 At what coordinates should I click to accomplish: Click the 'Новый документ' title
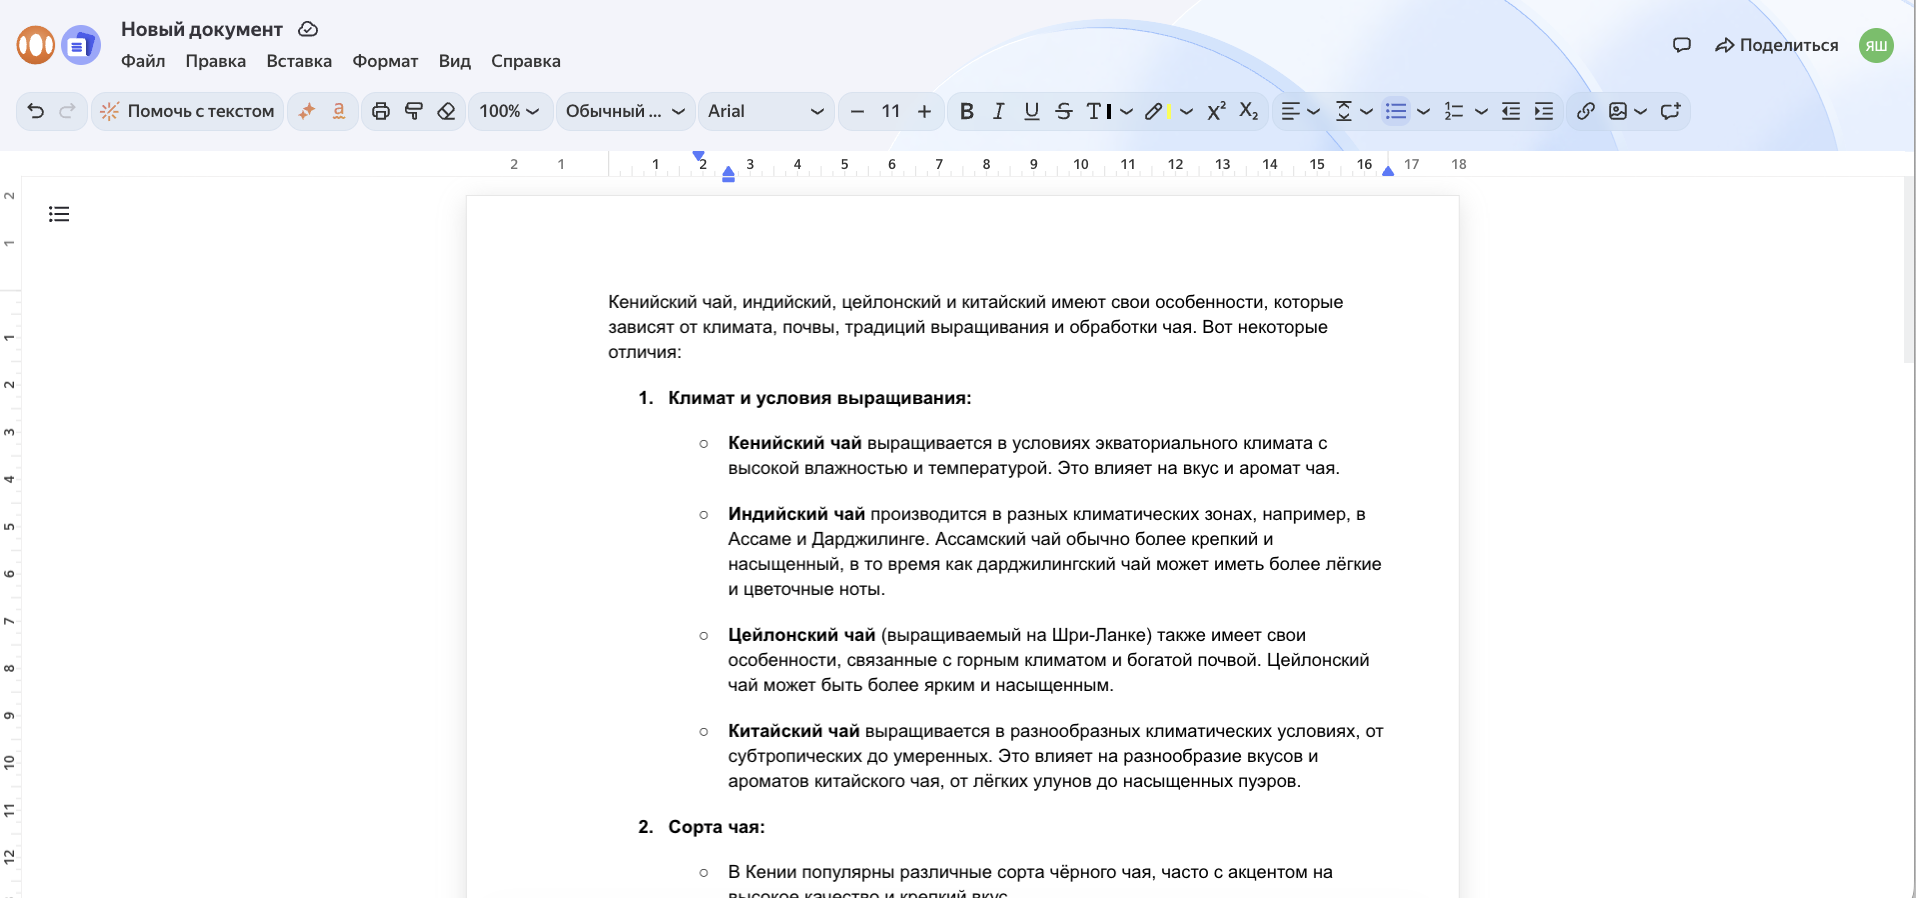[202, 29]
